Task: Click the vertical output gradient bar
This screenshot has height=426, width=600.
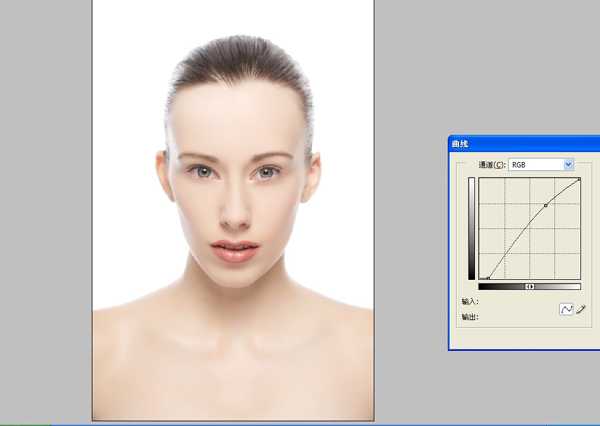Action: coord(471,229)
